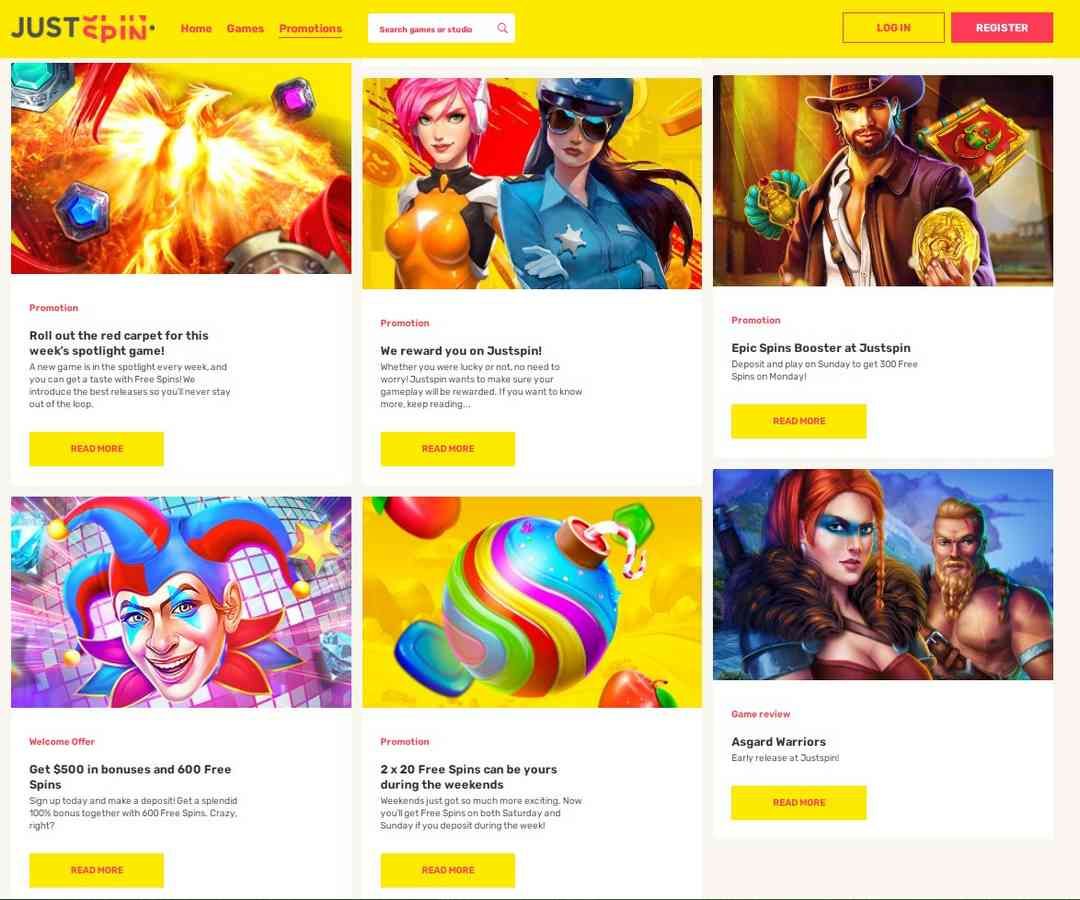Image resolution: width=1080 pixels, height=900 pixels.
Task: Open the phoenix spotlight game image
Action: pos(181,168)
